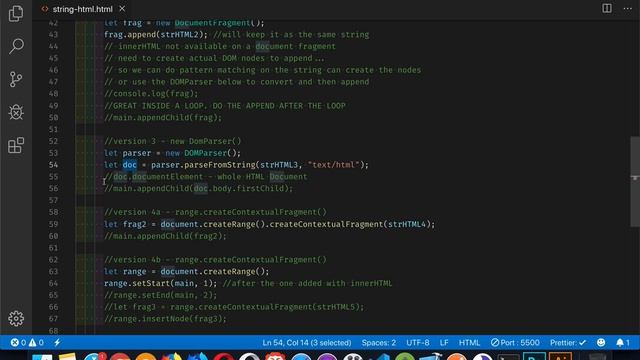640x360 pixels.
Task: Select the string-html.html editor tab
Action: (82, 9)
